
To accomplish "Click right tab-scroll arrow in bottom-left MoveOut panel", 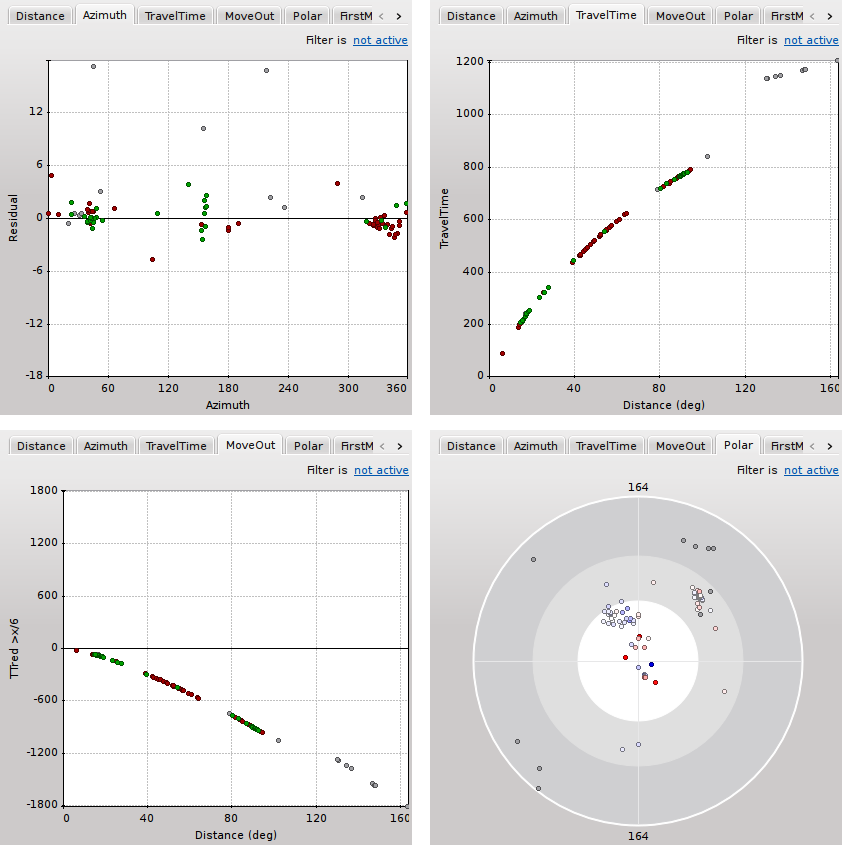I will click(402, 445).
